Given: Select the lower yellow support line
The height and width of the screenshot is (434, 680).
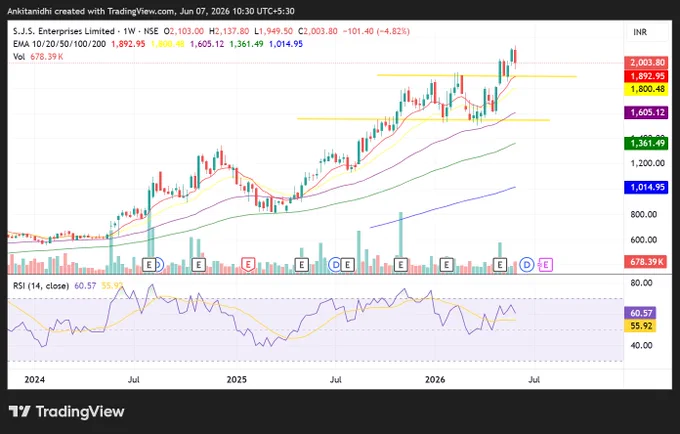Looking at the screenshot, I should (x=423, y=119).
